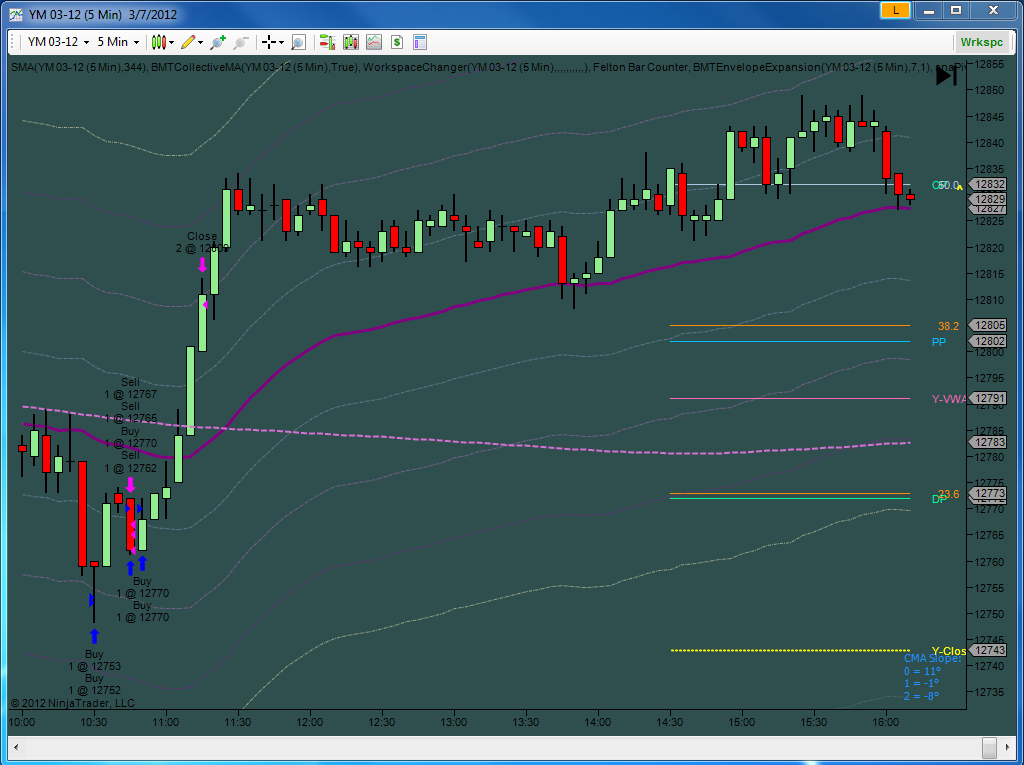Click the magnifier zoom frame icon

[x=298, y=42]
